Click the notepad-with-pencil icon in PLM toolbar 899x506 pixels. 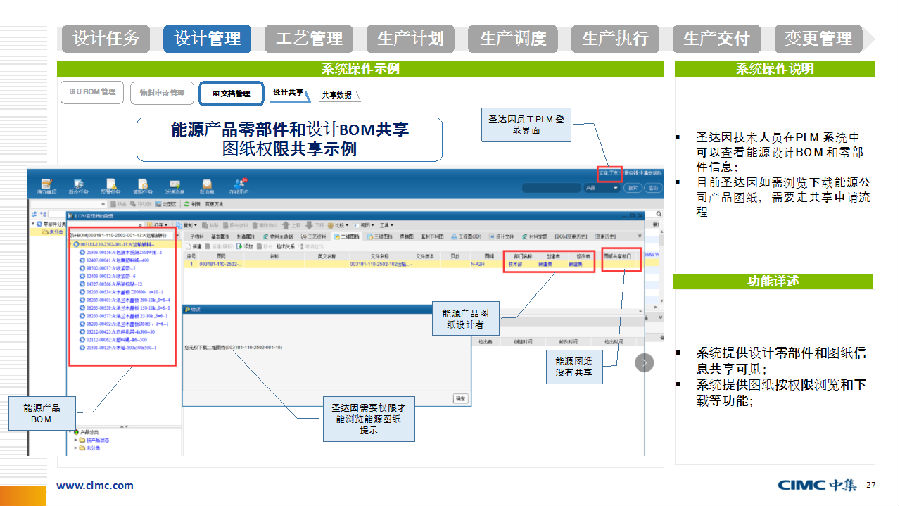46,185
